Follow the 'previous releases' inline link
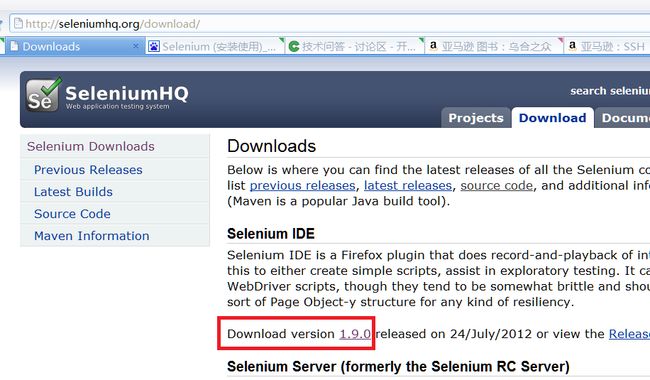Screen dimensions: 650x380 pos(303,185)
